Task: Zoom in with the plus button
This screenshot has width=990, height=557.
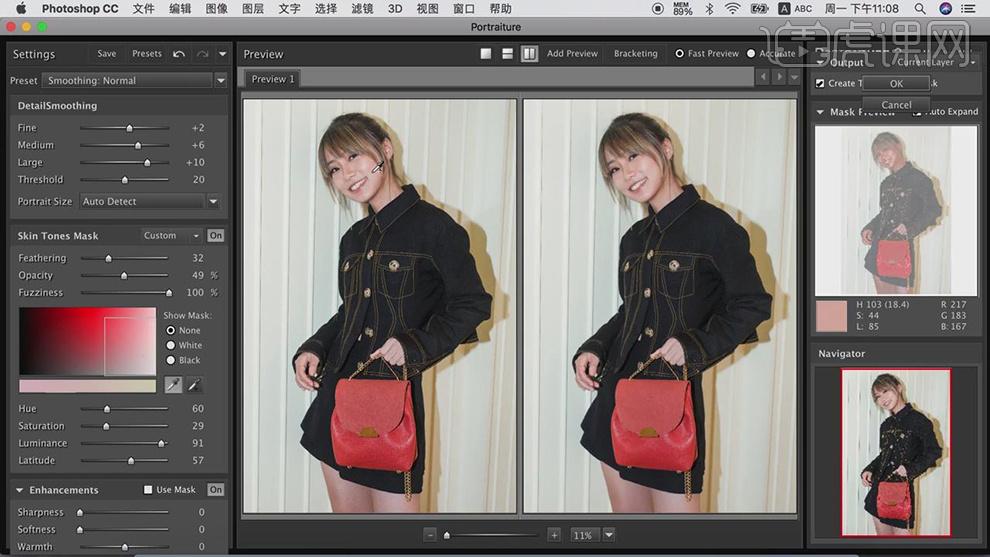Action: click(x=554, y=535)
